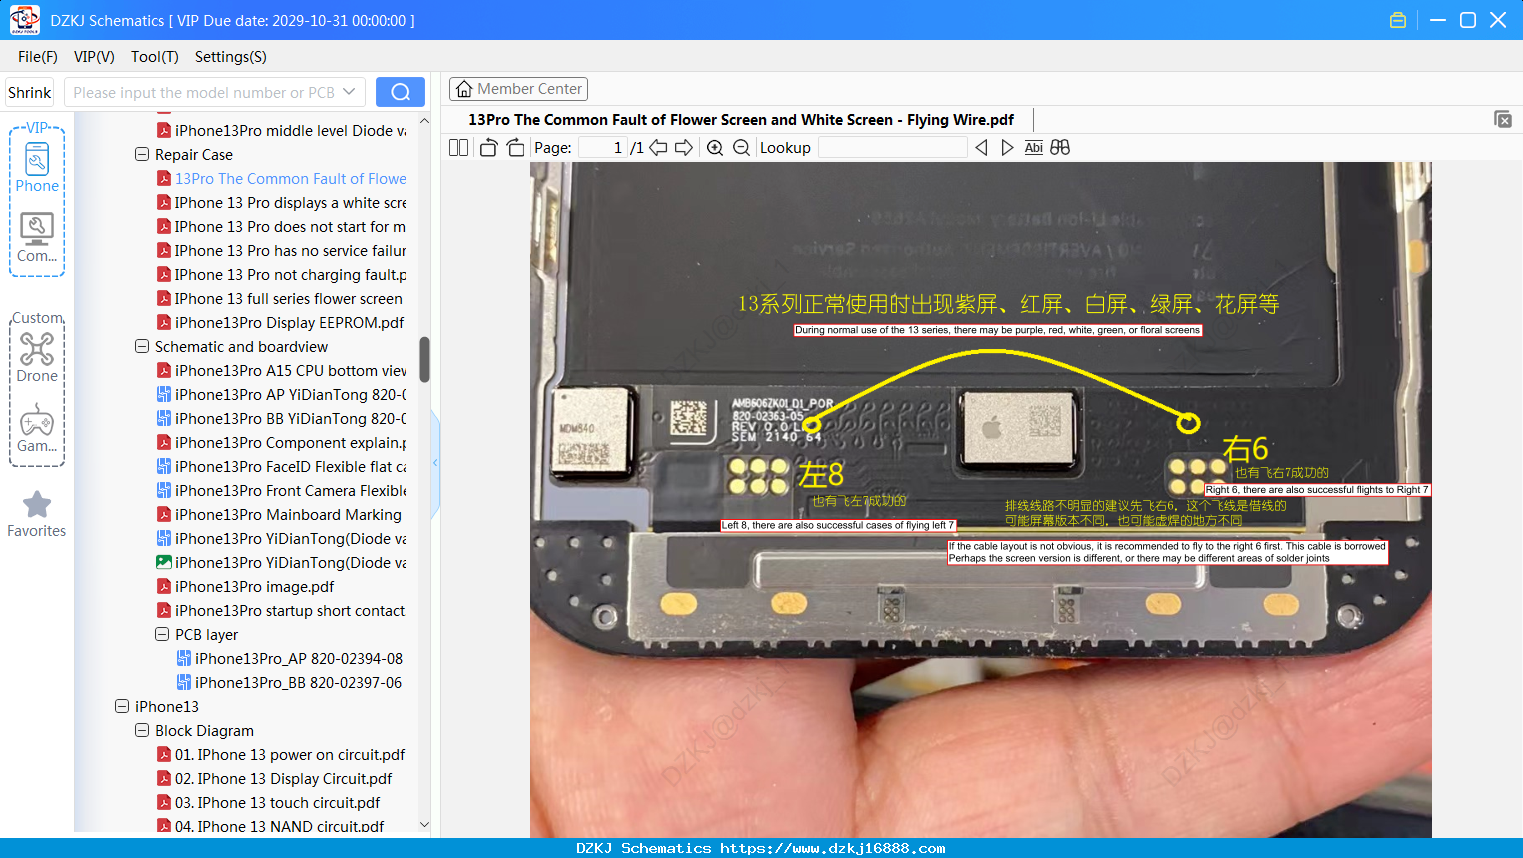The image size is (1523, 858).
Task: Toggle the Abi match-text option
Action: tap(1033, 148)
